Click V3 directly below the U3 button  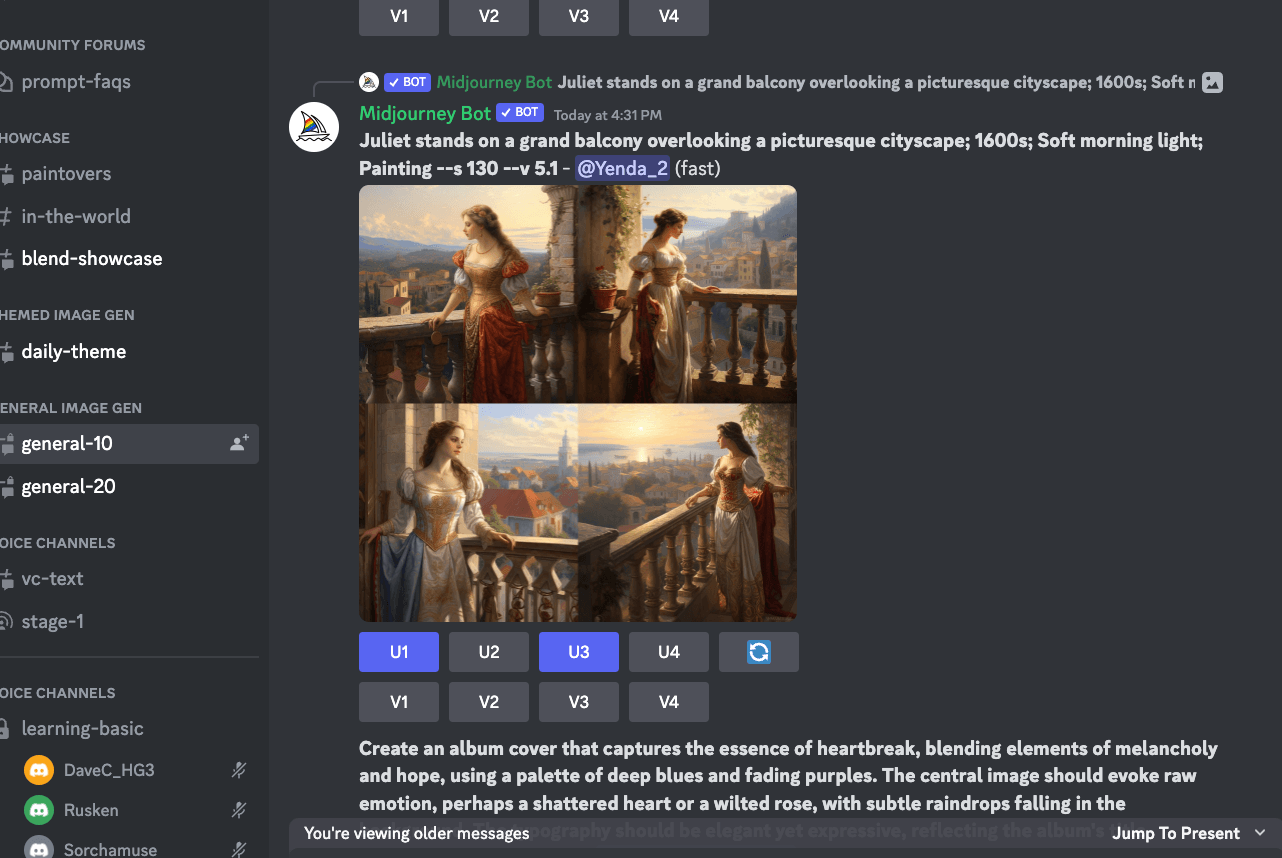pyautogui.click(x=579, y=702)
